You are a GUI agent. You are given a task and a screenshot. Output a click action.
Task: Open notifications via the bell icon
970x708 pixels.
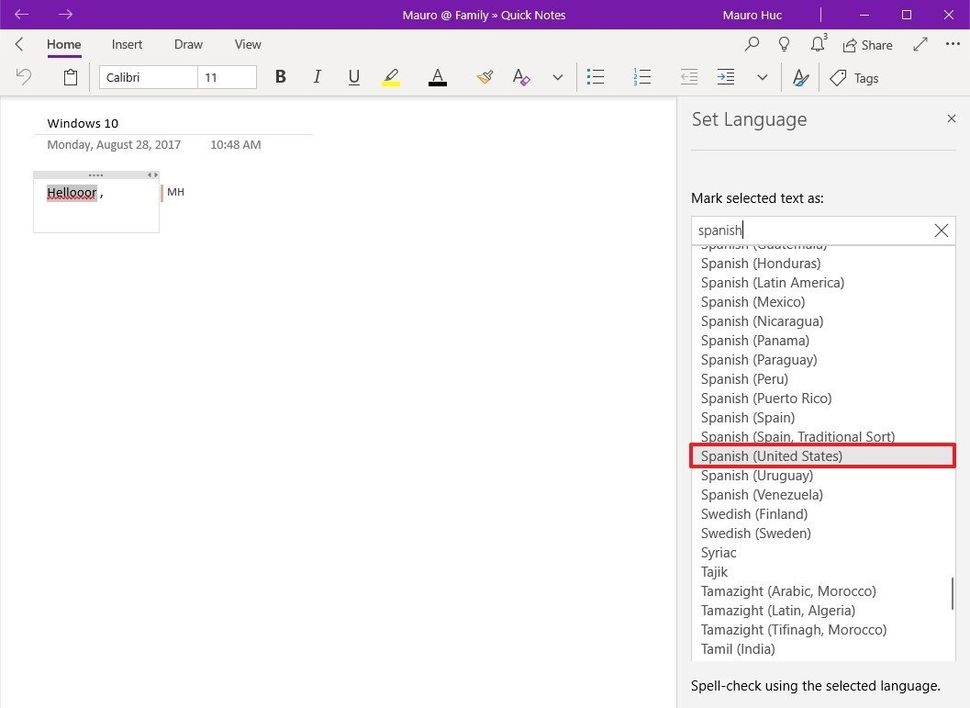point(817,44)
